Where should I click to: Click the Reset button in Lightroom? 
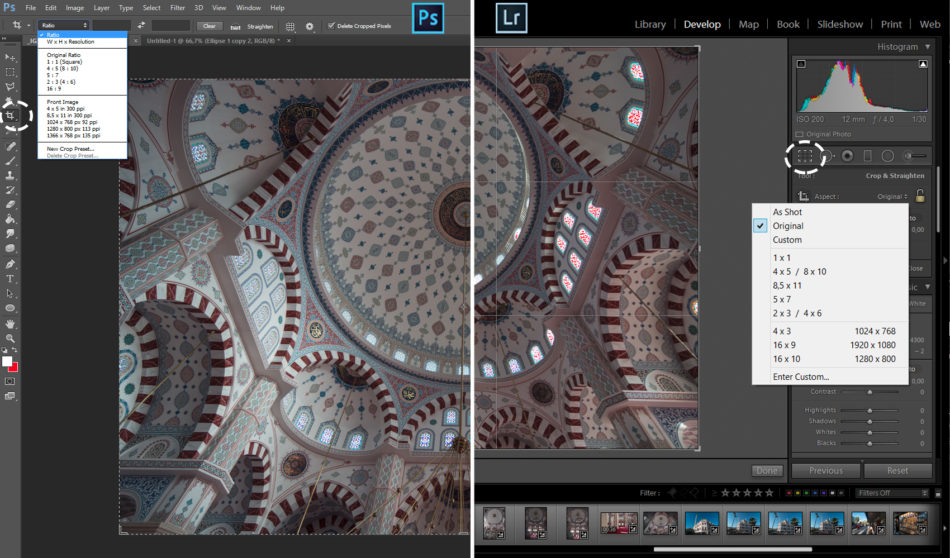[897, 470]
